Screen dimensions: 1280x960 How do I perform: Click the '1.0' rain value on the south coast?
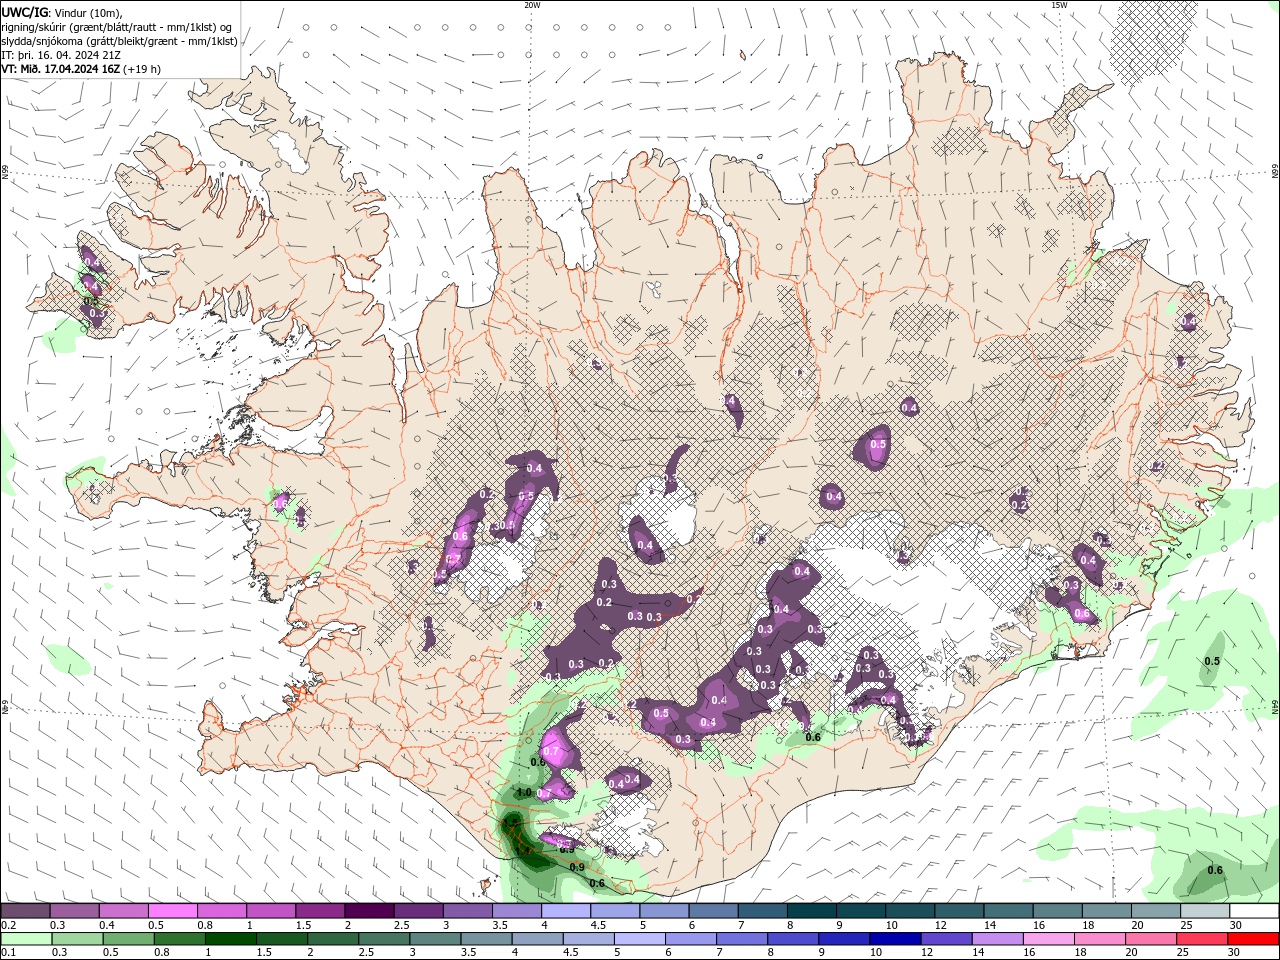pos(523,792)
